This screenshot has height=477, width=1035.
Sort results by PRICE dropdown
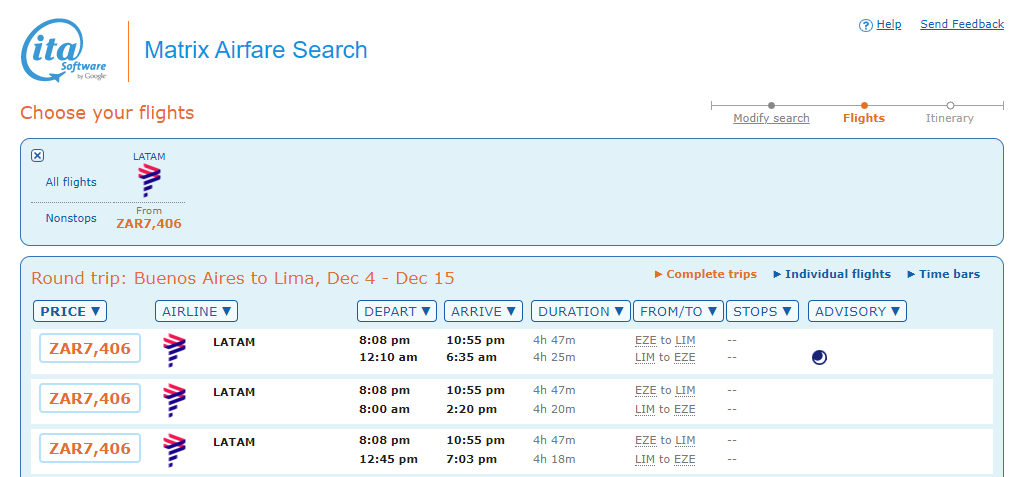(70, 311)
